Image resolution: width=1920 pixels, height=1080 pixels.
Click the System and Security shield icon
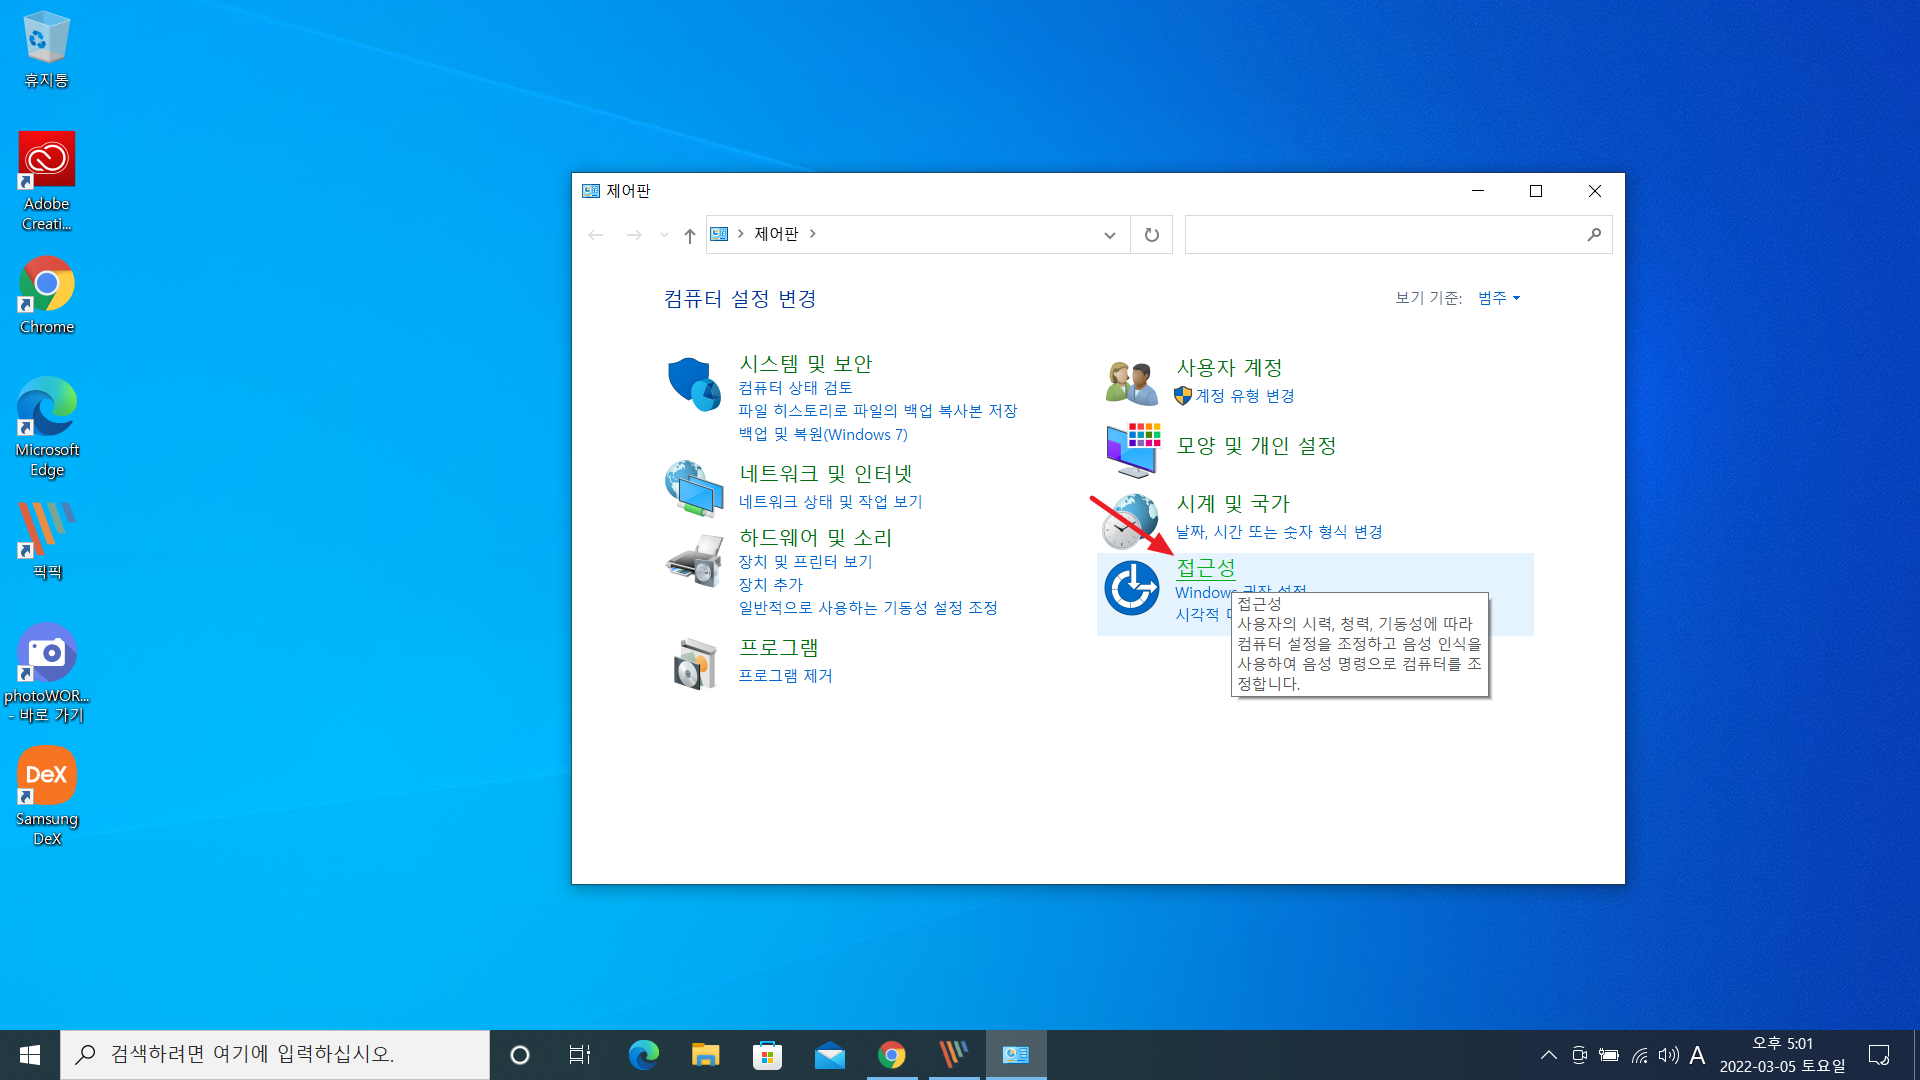click(693, 384)
